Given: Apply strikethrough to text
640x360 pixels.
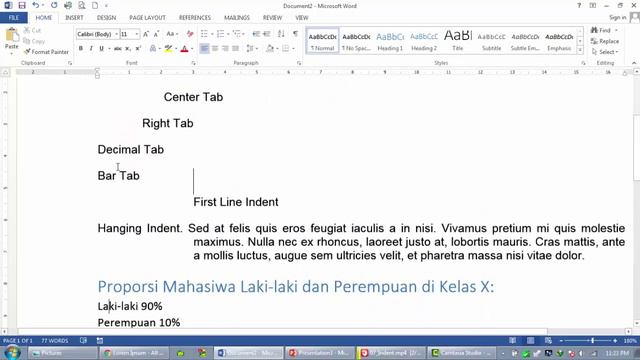Looking at the screenshot, I should coord(118,49).
